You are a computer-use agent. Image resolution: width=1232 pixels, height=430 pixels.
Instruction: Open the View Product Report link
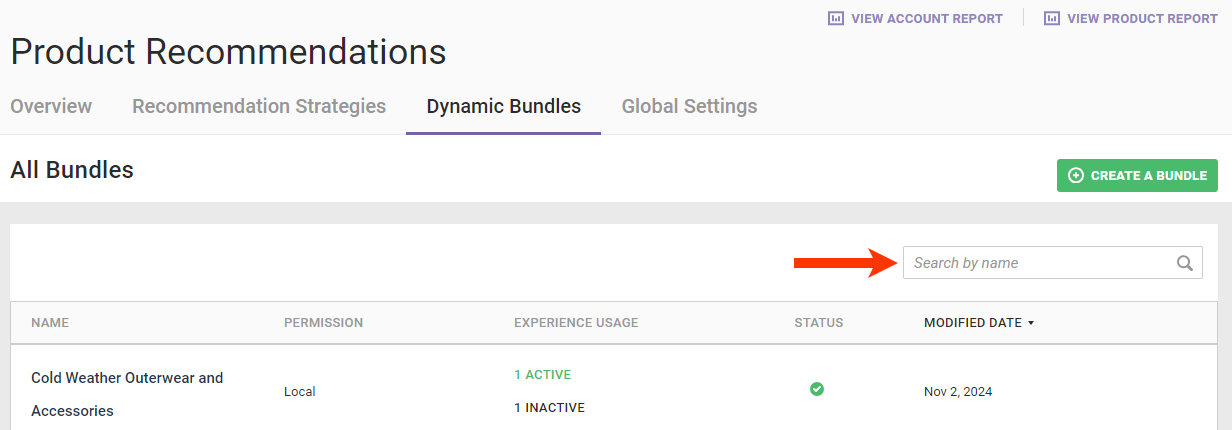tap(1142, 18)
